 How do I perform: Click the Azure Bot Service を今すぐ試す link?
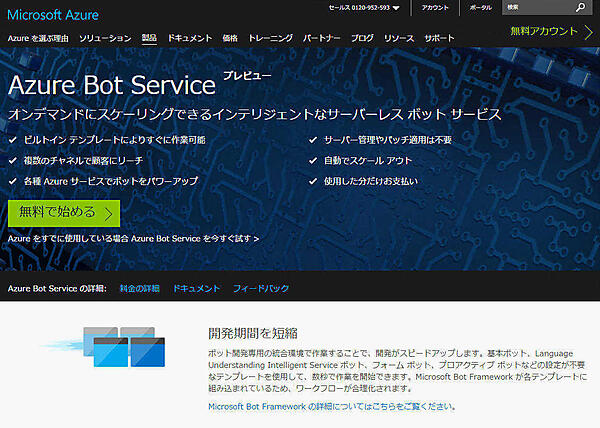point(195,239)
